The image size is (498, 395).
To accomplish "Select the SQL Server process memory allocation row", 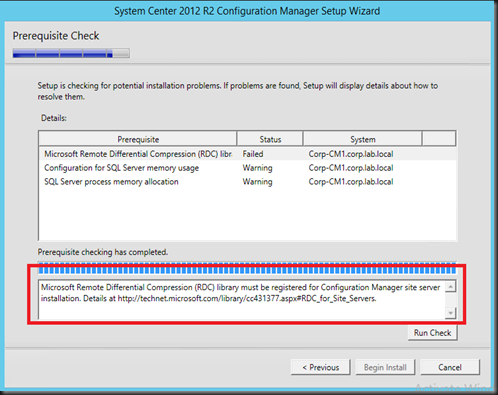I will [x=247, y=182].
